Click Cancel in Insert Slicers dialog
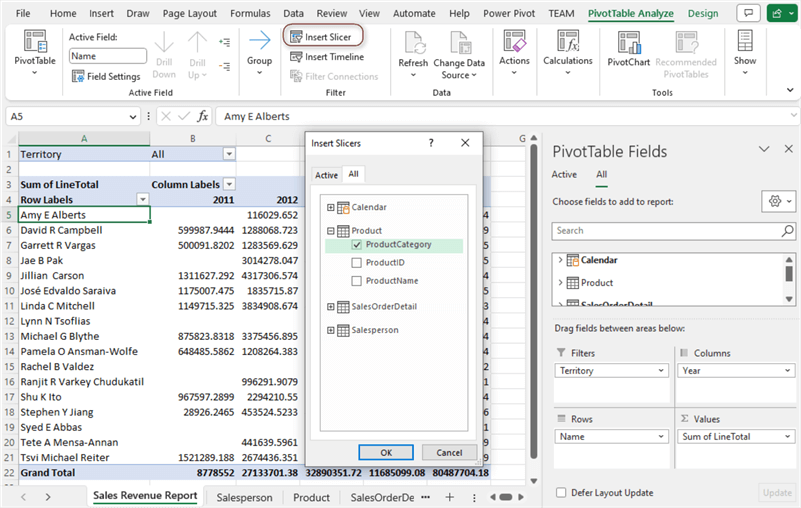Viewport: 801px width, 508px height. click(449, 452)
